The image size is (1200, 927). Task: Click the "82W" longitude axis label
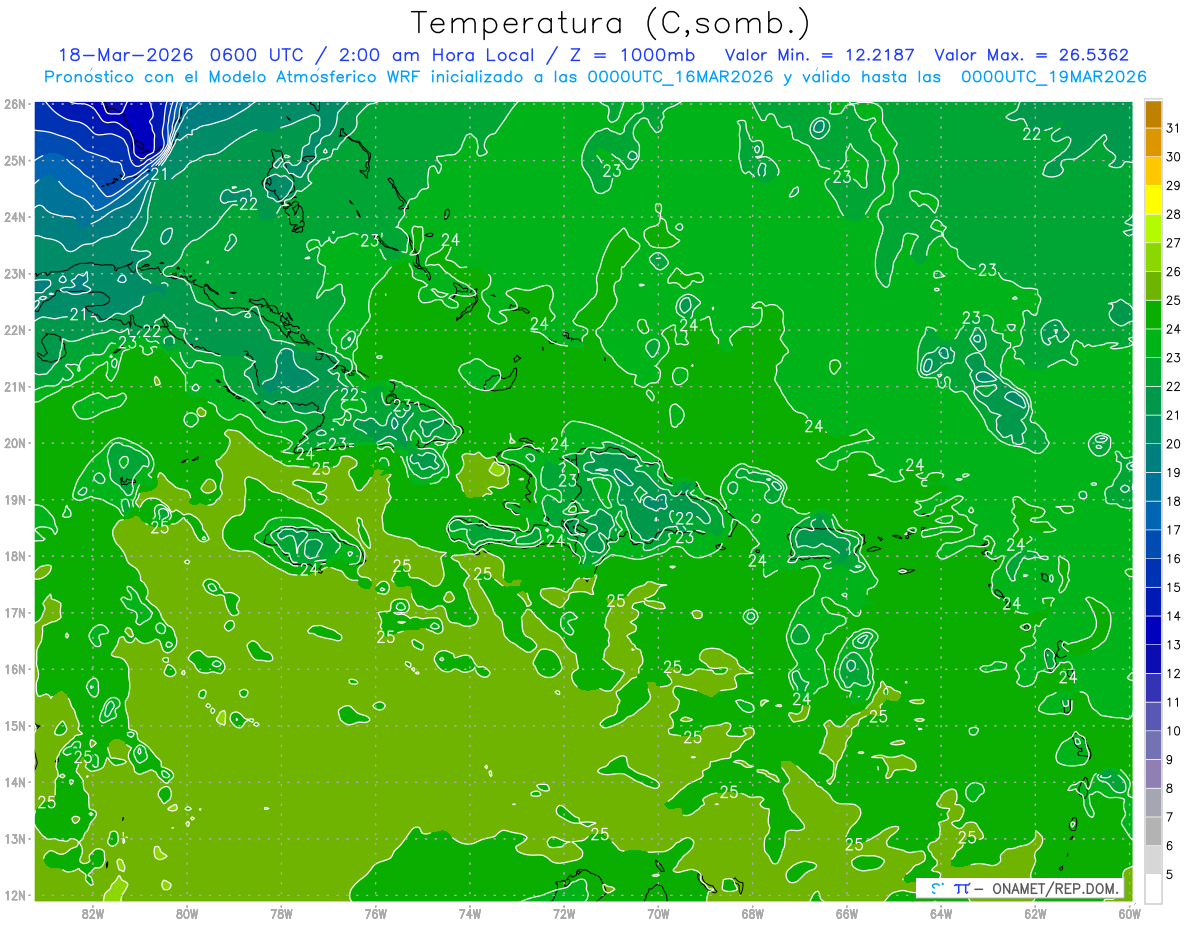pyautogui.click(x=93, y=912)
